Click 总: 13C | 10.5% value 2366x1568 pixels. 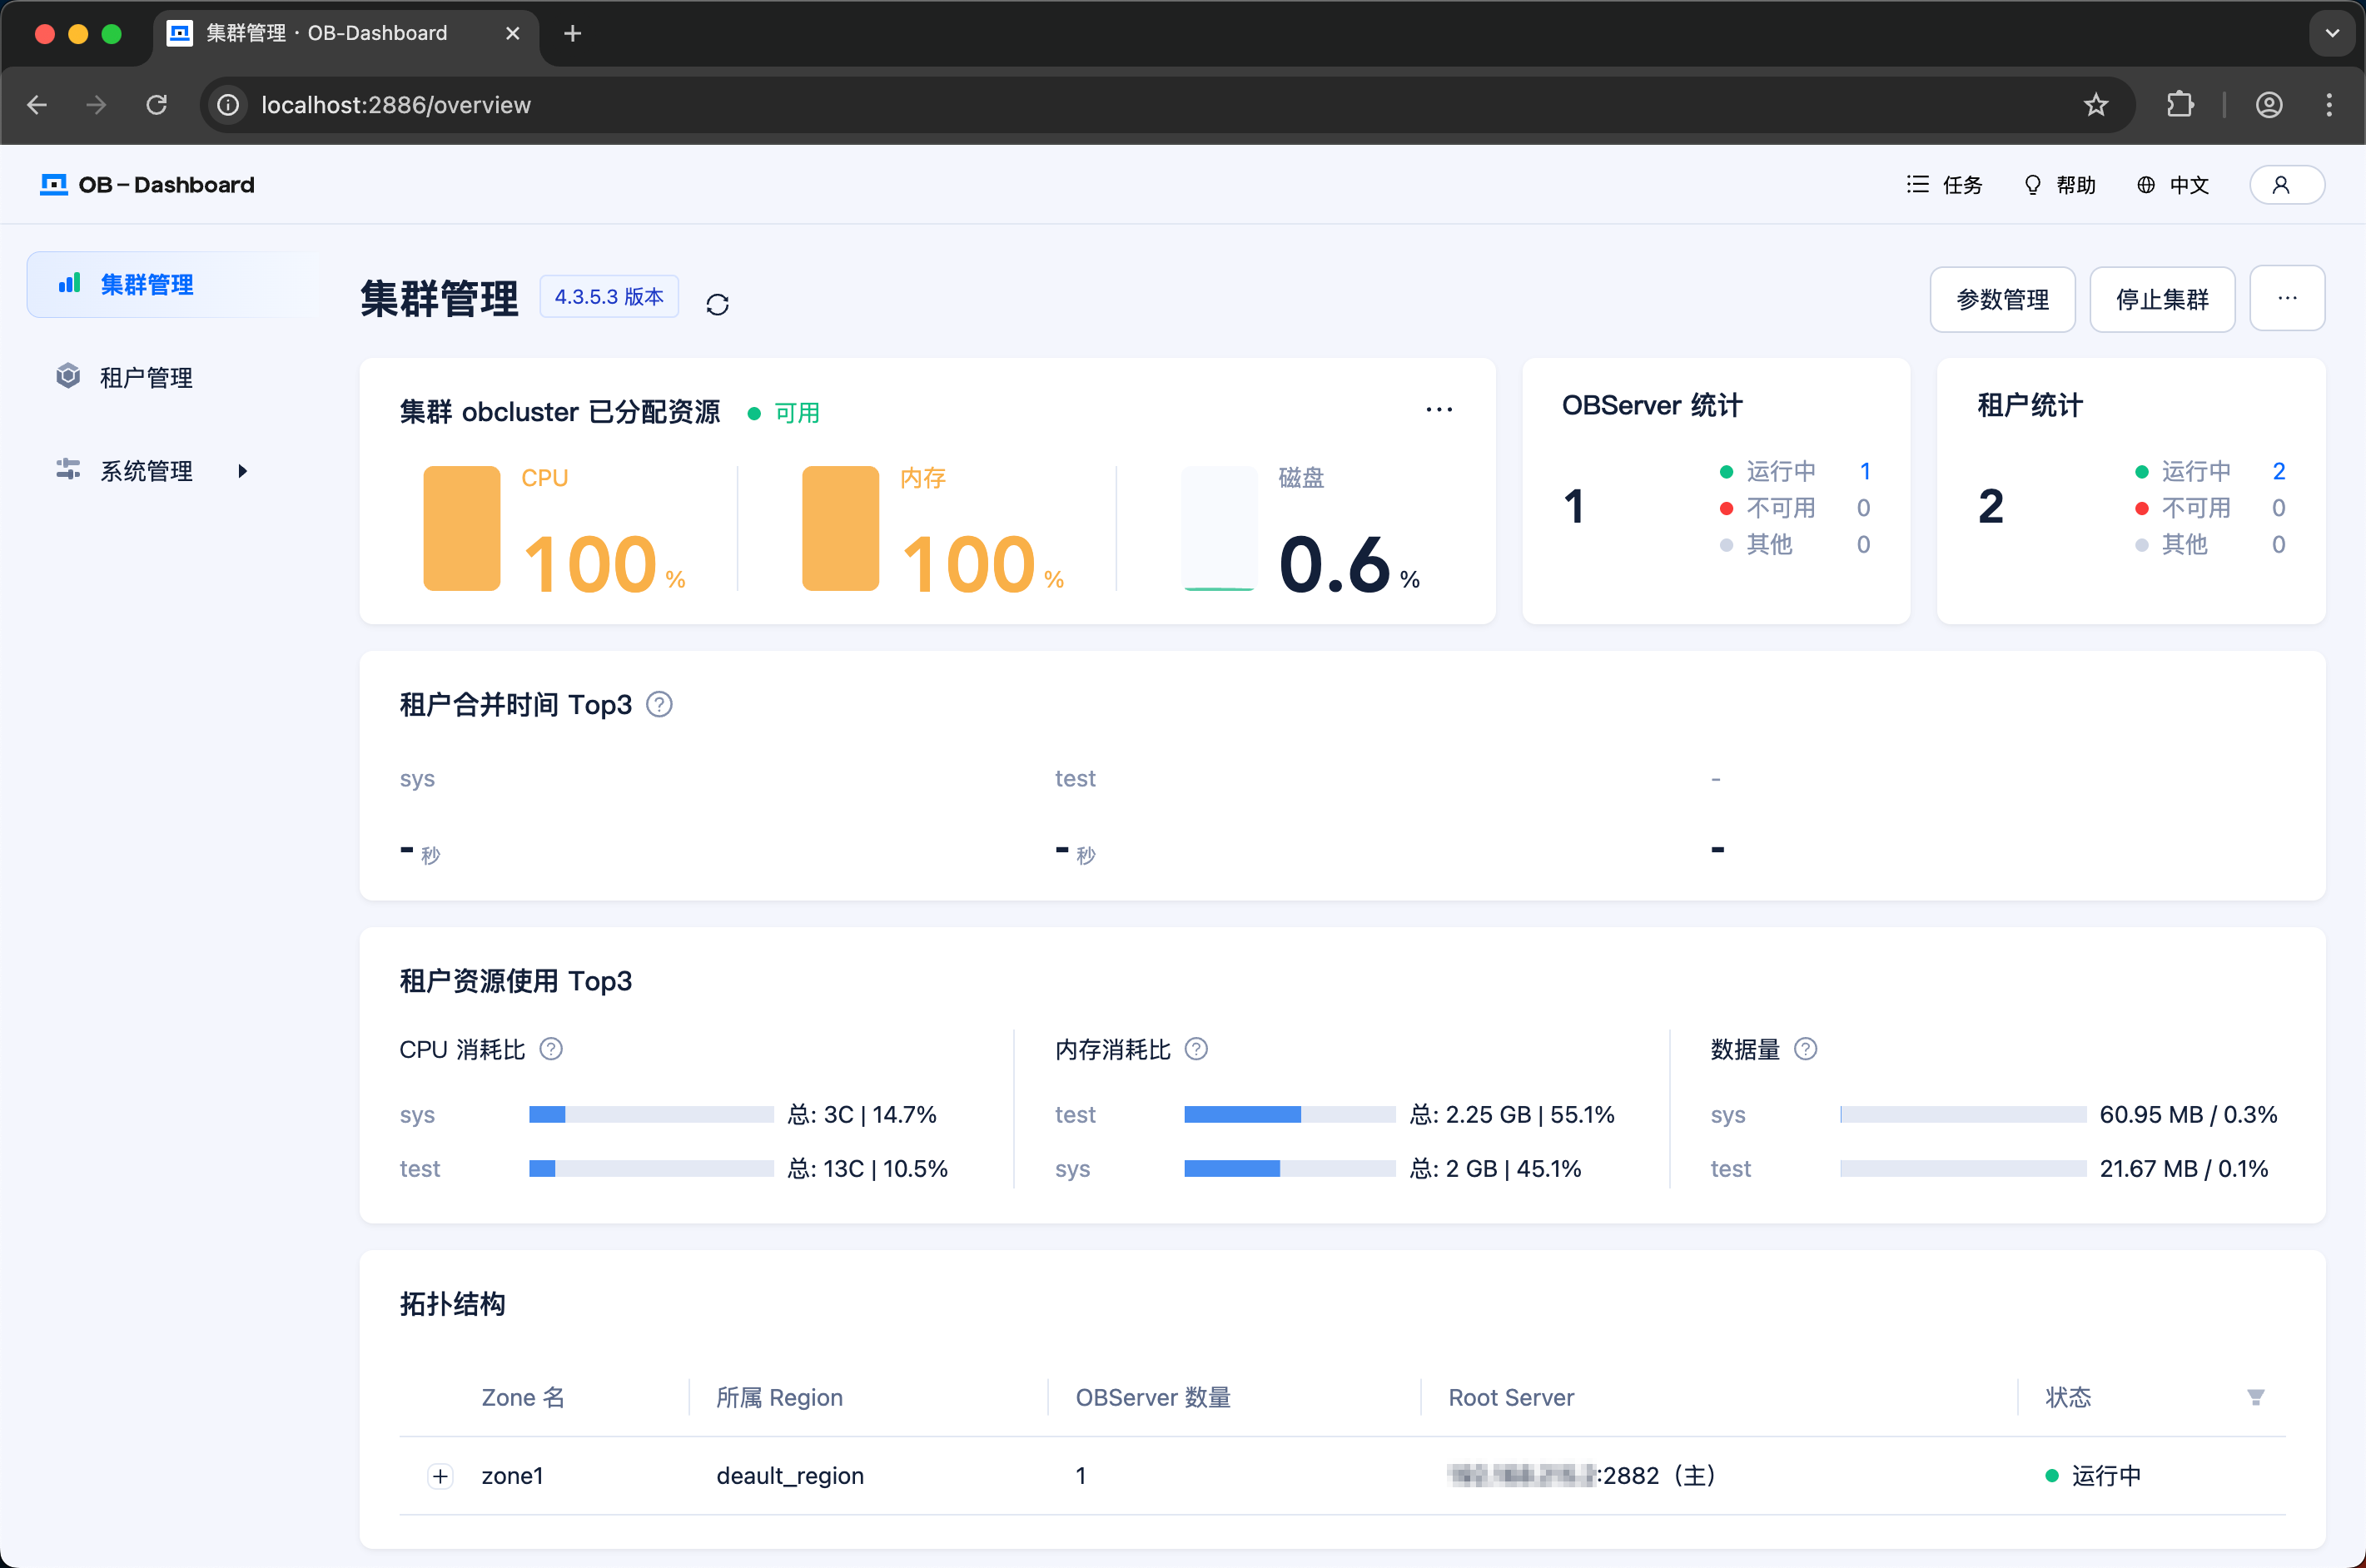click(868, 1168)
